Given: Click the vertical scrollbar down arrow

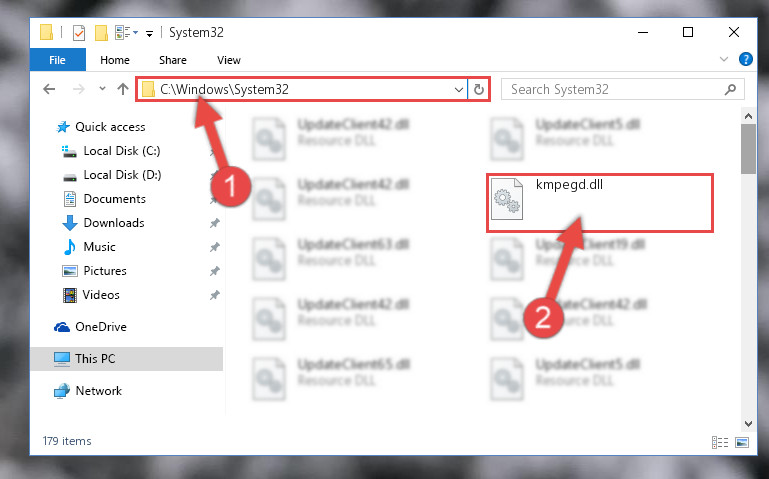Looking at the screenshot, I should (748, 424).
